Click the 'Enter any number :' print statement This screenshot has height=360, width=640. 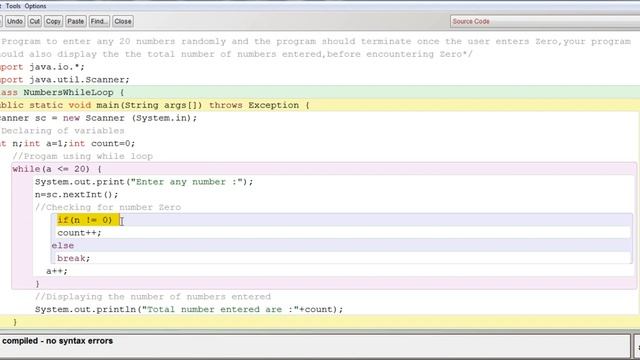(144, 182)
